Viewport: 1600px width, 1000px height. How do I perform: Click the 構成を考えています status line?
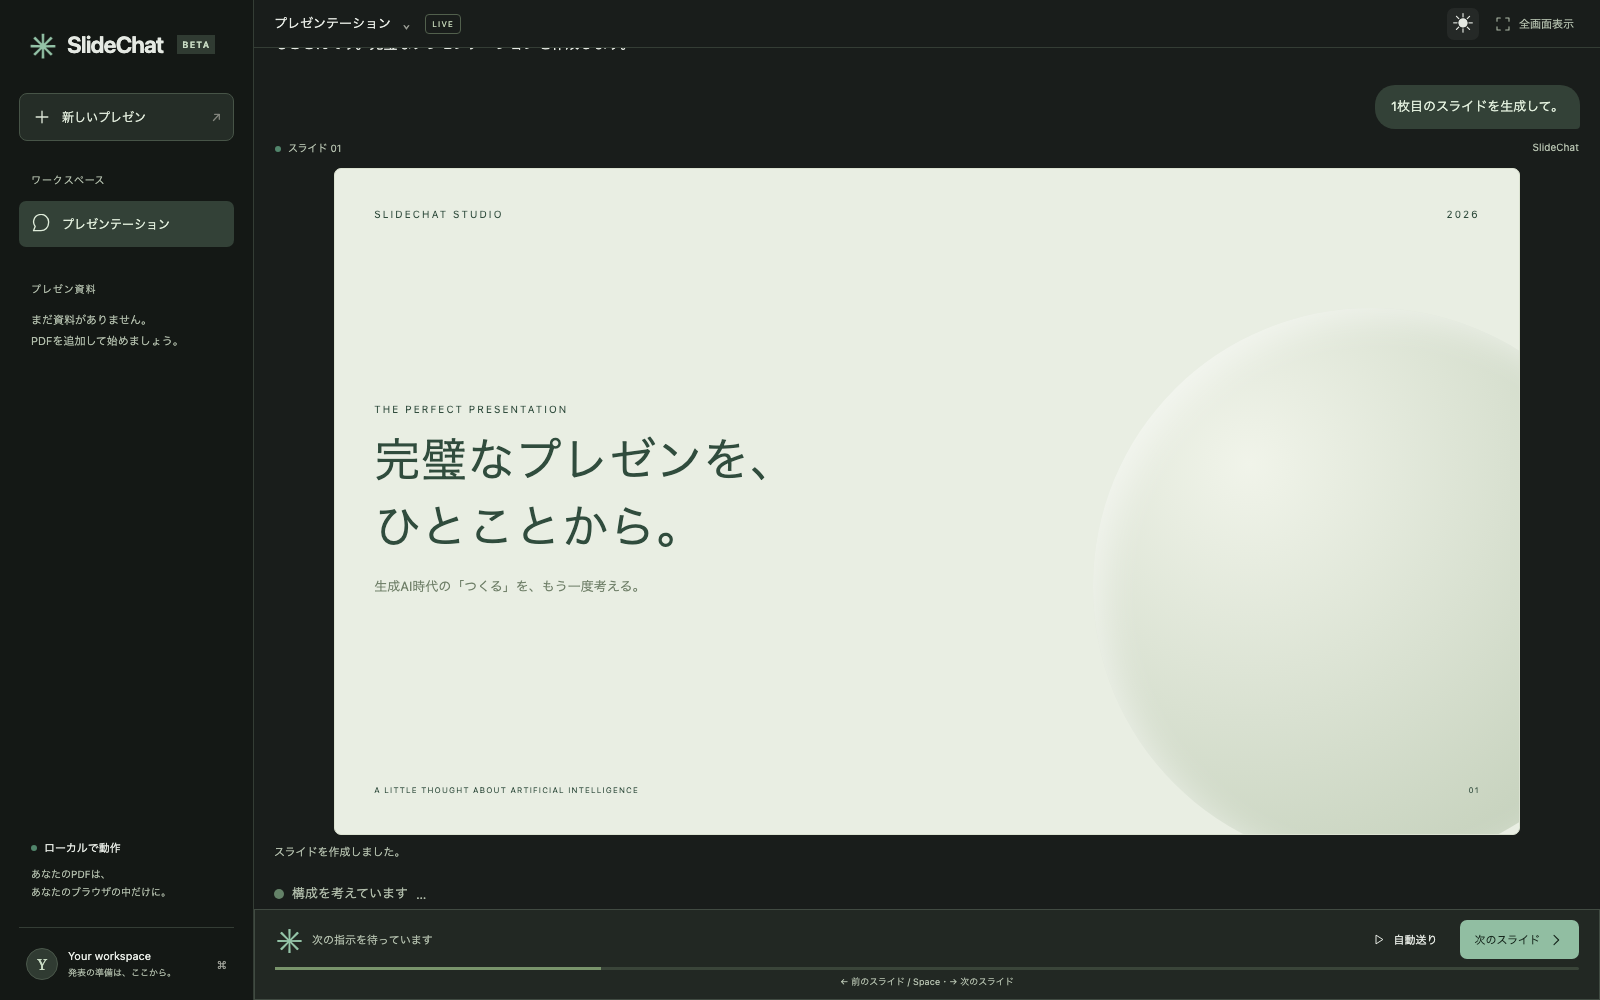350,893
